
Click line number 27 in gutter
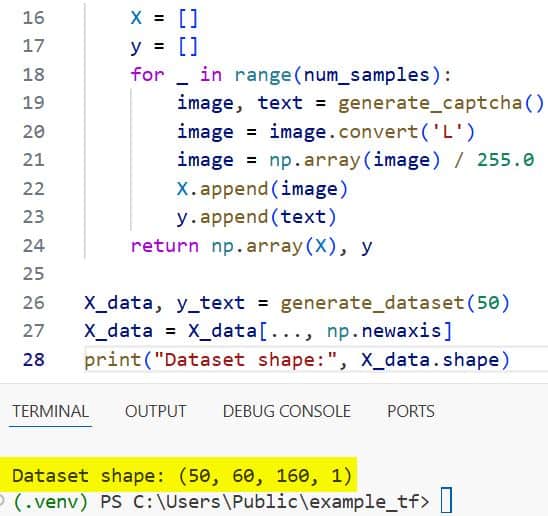34,331
